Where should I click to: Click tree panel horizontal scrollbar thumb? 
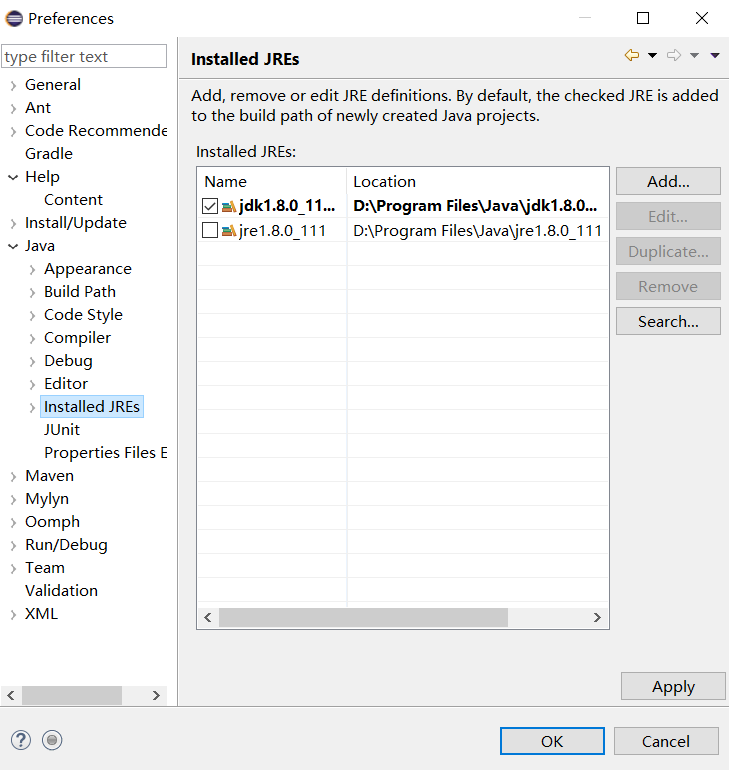(72, 695)
